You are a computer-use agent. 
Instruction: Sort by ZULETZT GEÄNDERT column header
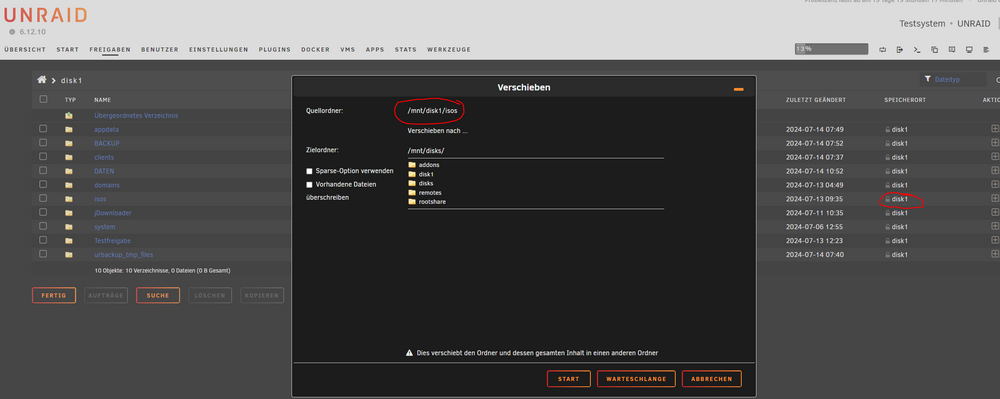pos(816,100)
